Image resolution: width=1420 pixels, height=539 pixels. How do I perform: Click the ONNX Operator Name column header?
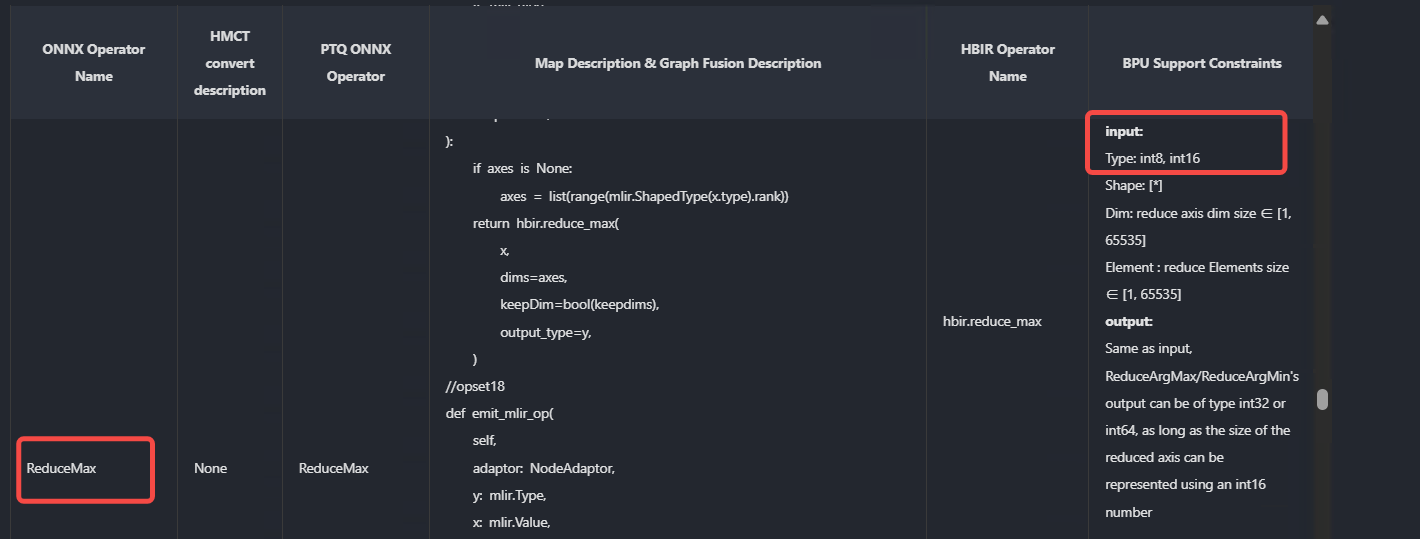tap(94, 63)
